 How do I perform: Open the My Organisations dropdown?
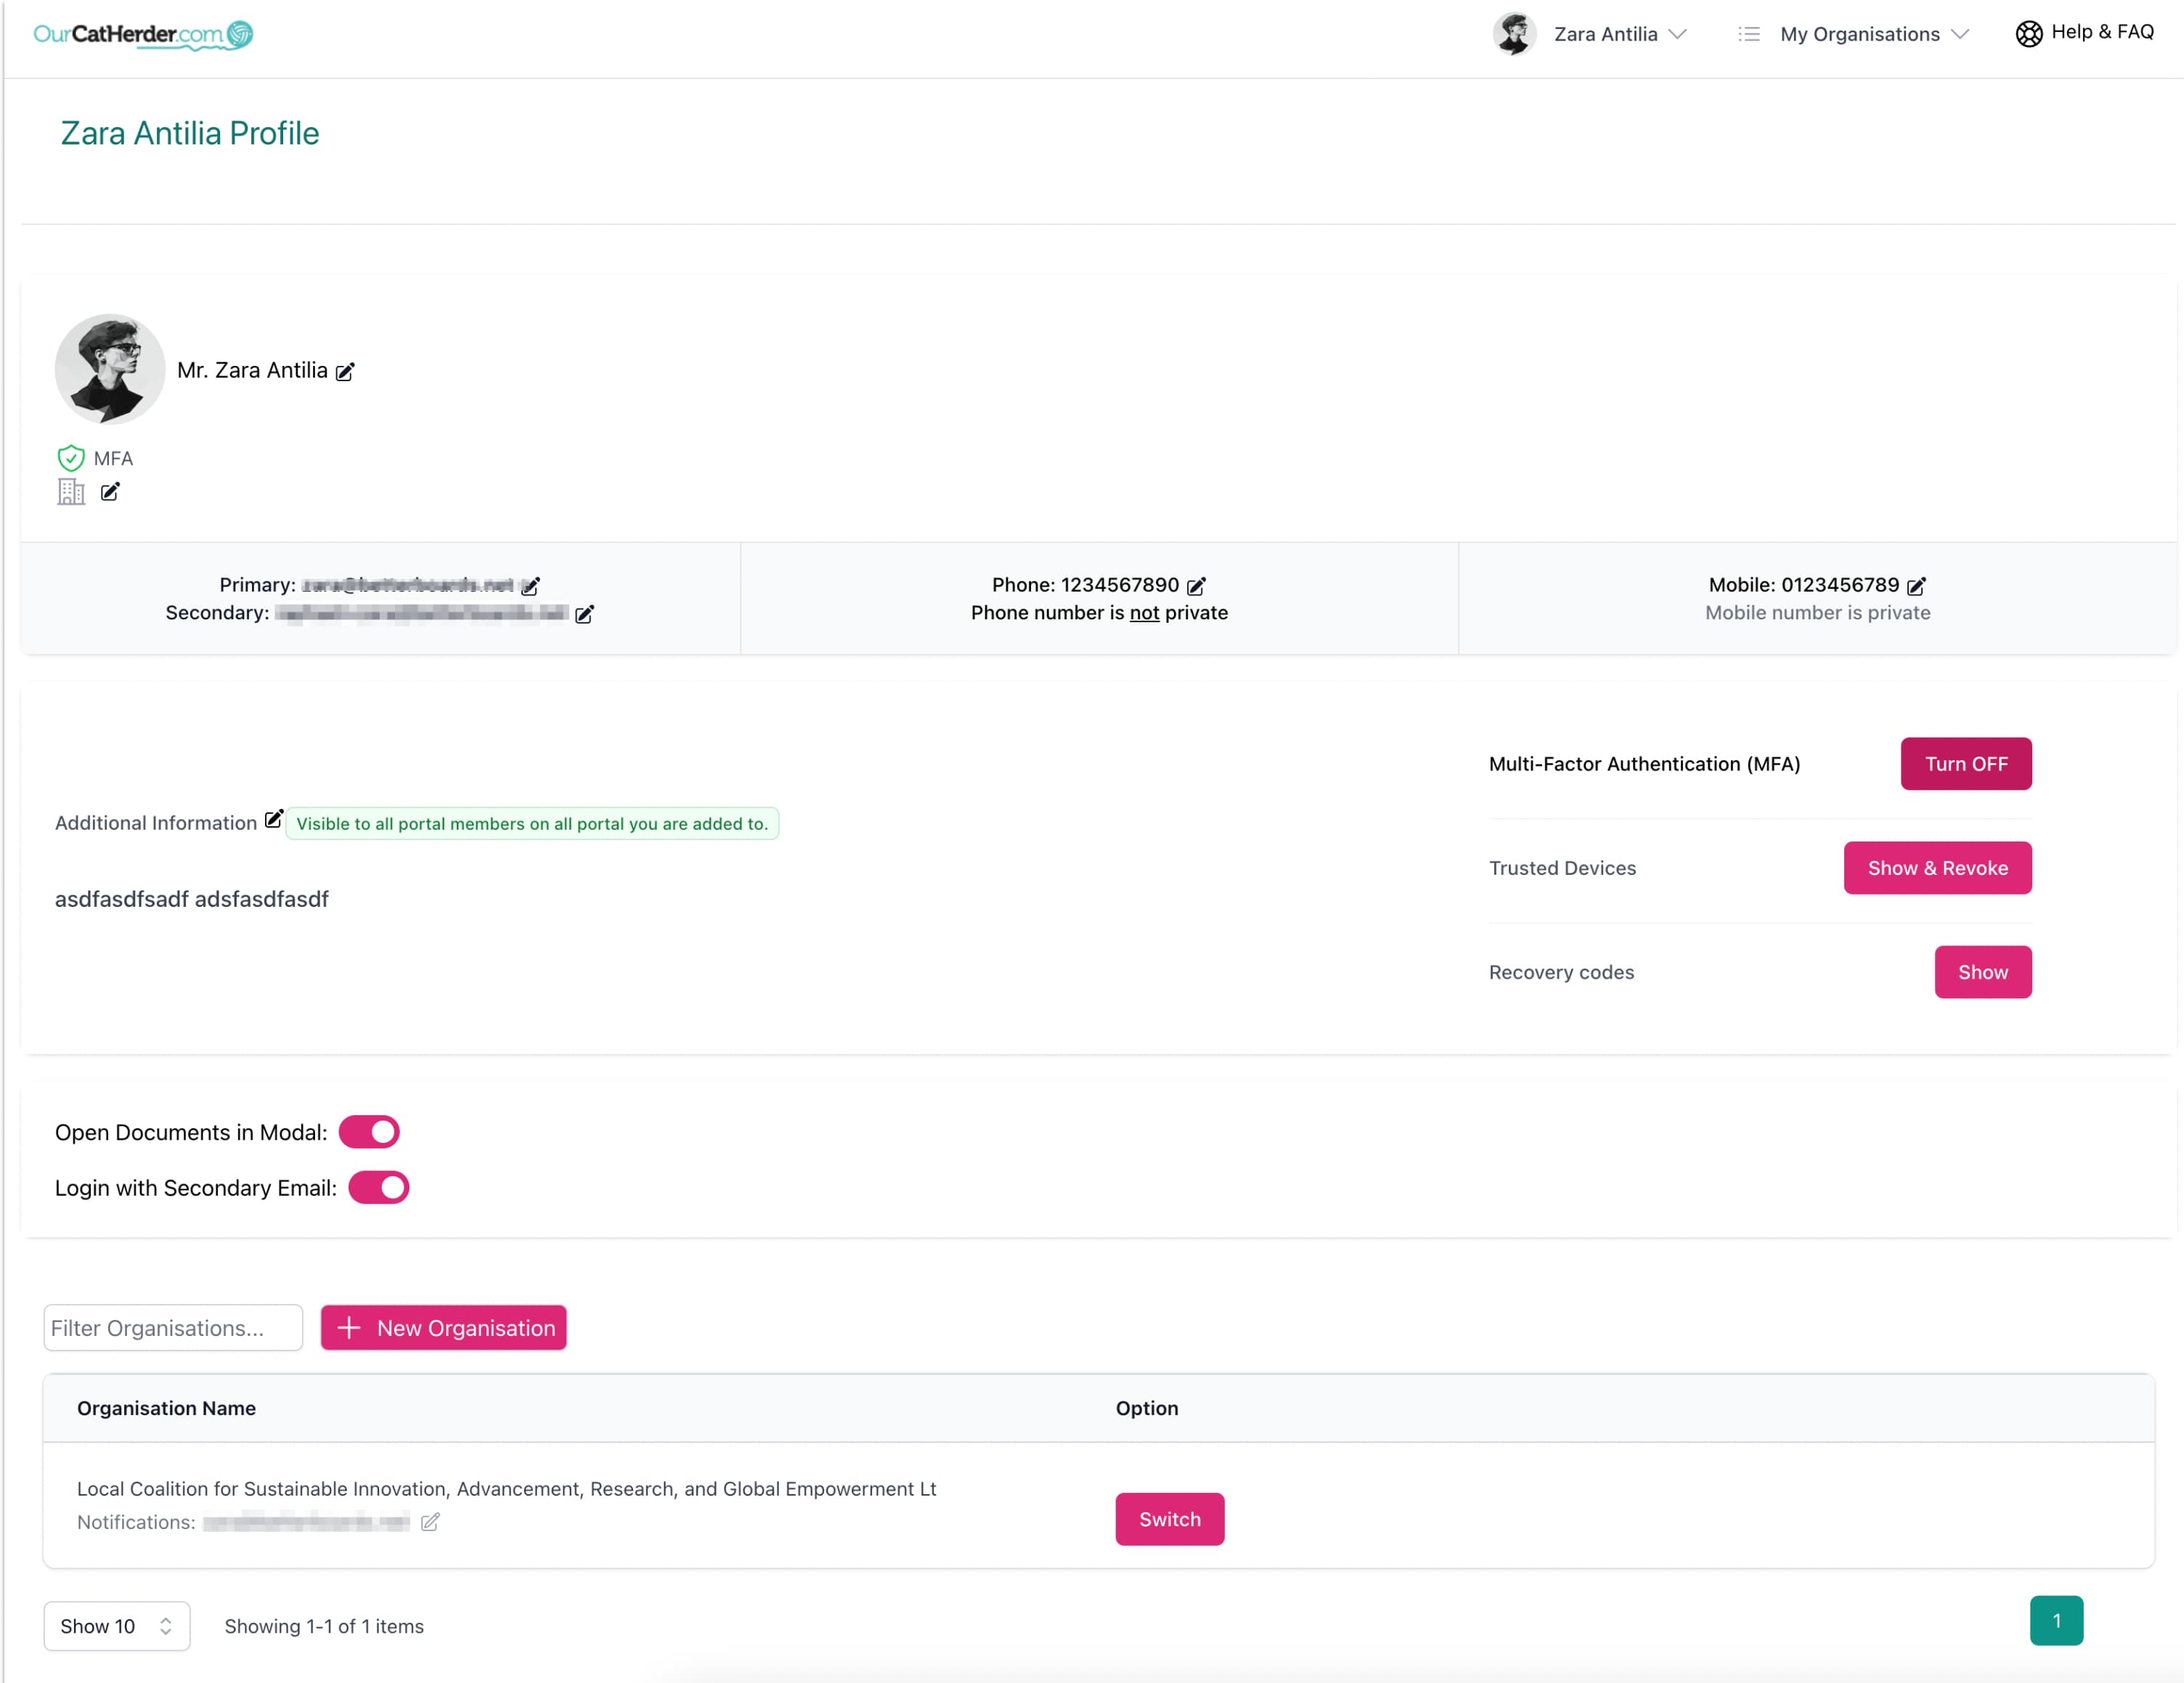click(x=1859, y=34)
